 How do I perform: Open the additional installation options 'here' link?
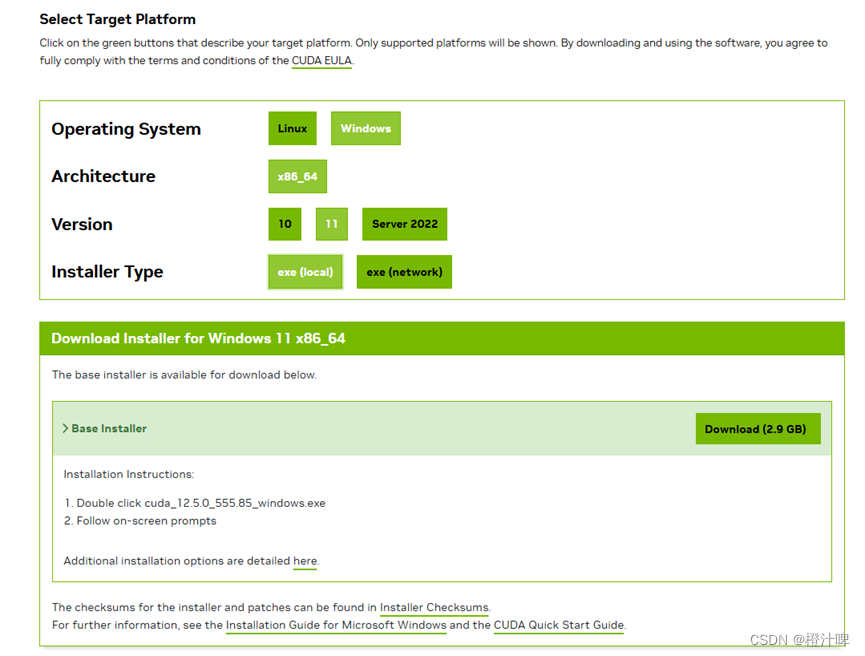305,561
